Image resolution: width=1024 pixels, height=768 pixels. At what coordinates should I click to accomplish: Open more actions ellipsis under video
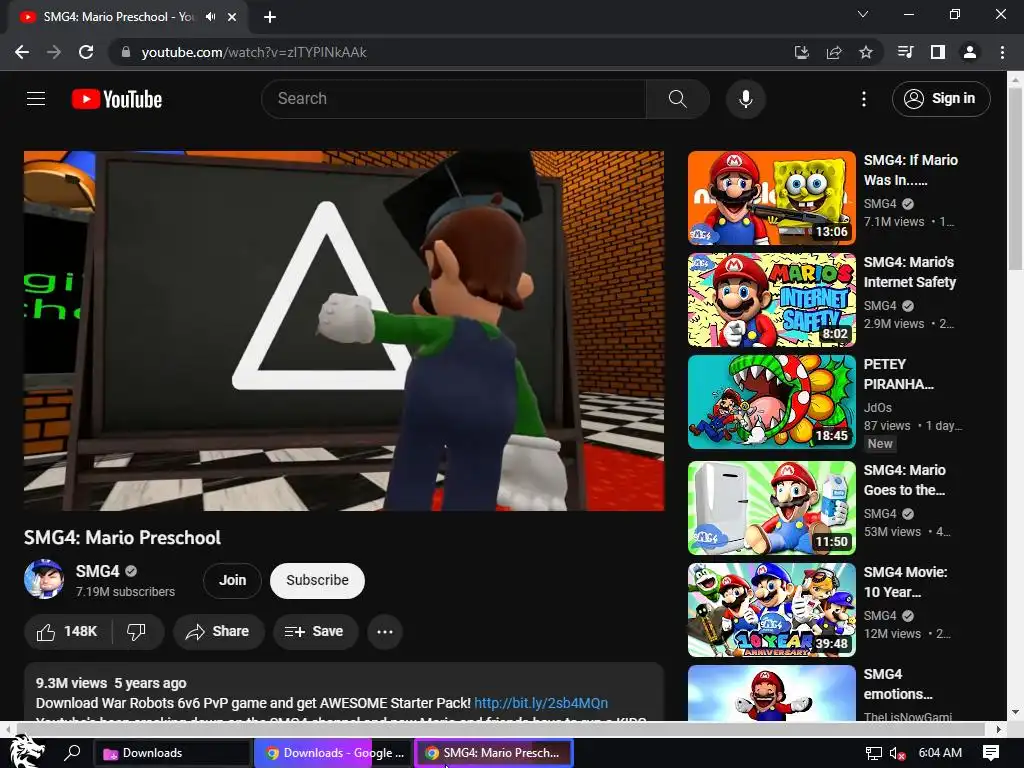pos(385,632)
